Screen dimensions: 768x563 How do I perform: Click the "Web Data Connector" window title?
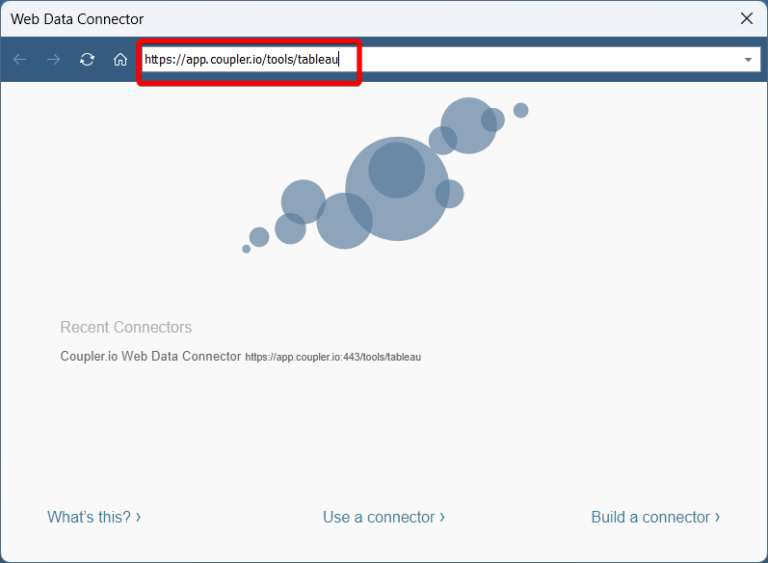(x=77, y=19)
